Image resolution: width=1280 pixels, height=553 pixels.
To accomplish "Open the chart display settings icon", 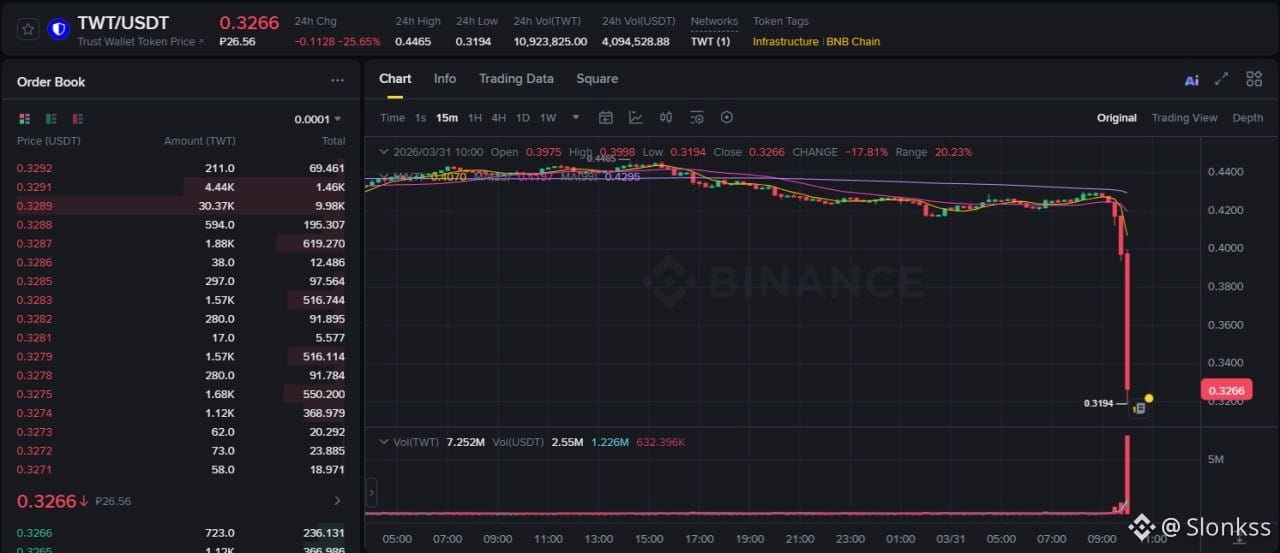I will [x=697, y=117].
